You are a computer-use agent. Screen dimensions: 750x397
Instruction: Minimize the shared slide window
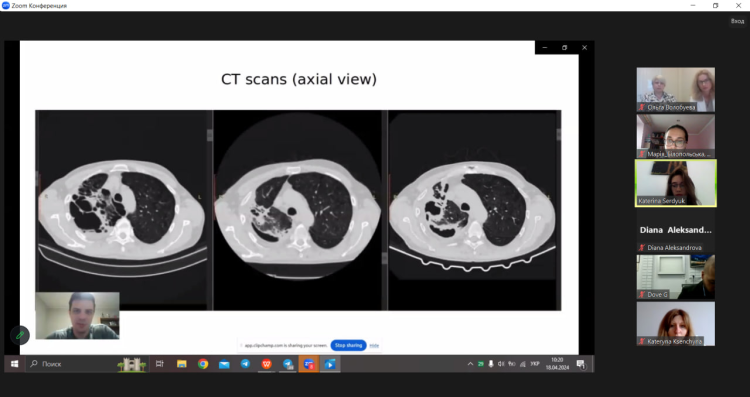tap(544, 47)
